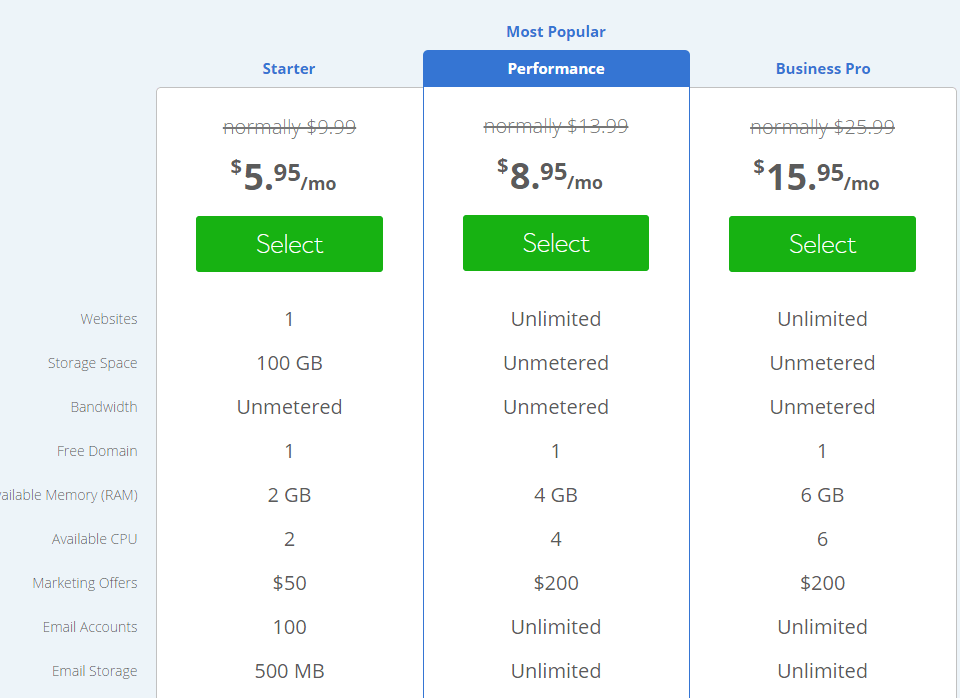The image size is (960, 698).
Task: Click the Free Domain row label
Action: click(97, 451)
